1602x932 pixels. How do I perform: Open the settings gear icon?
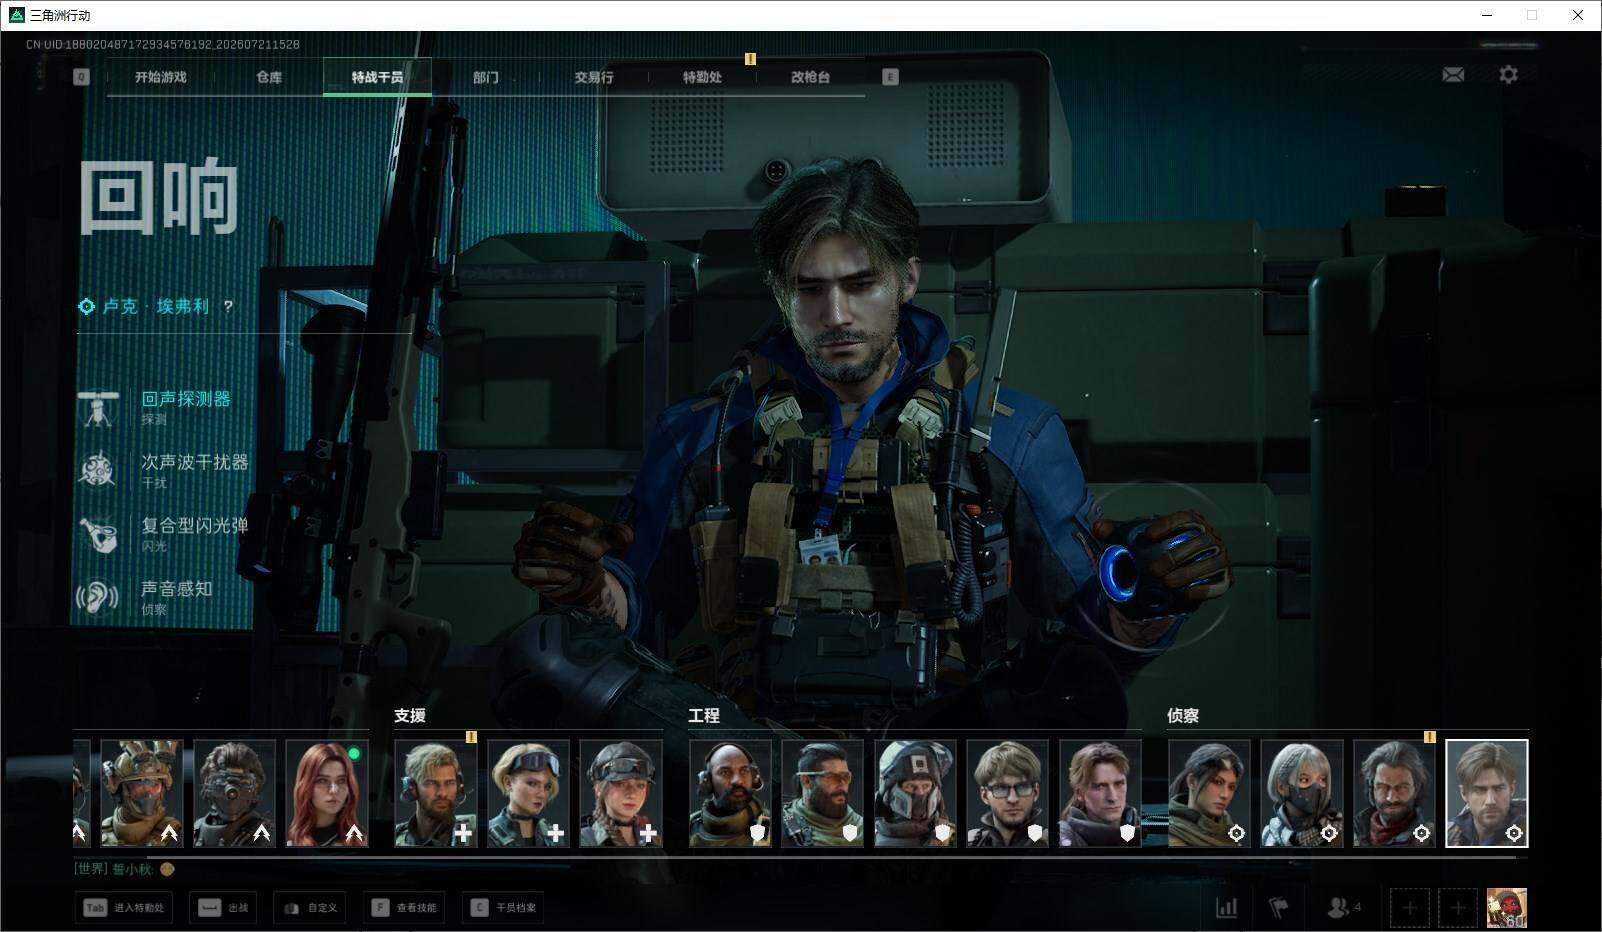pyautogui.click(x=1508, y=75)
